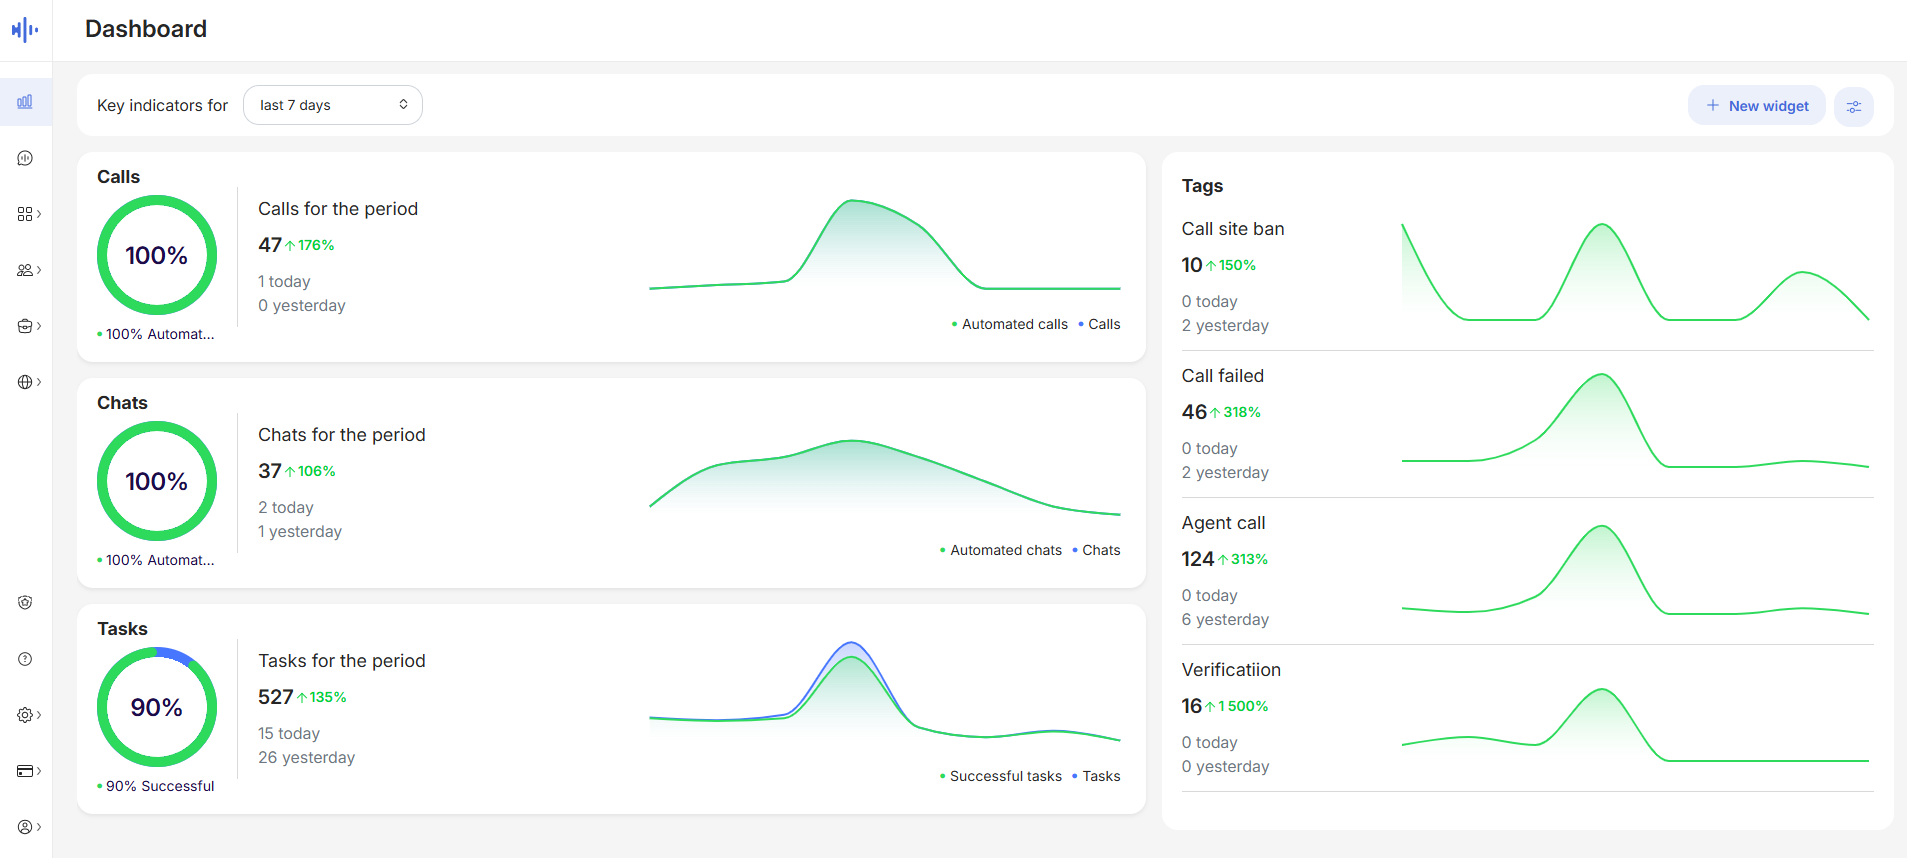Open the billing card sidebar menu

29,771
